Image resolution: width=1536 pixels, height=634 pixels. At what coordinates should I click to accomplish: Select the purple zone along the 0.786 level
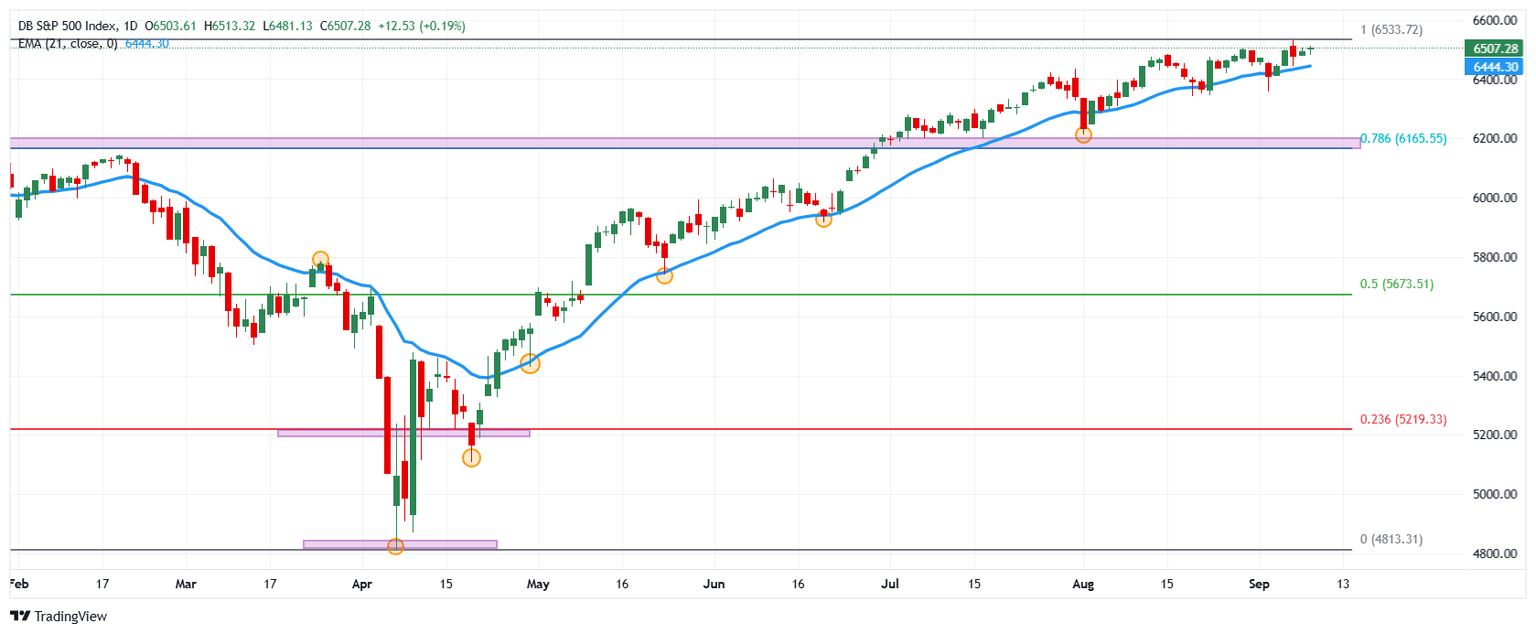click(685, 143)
